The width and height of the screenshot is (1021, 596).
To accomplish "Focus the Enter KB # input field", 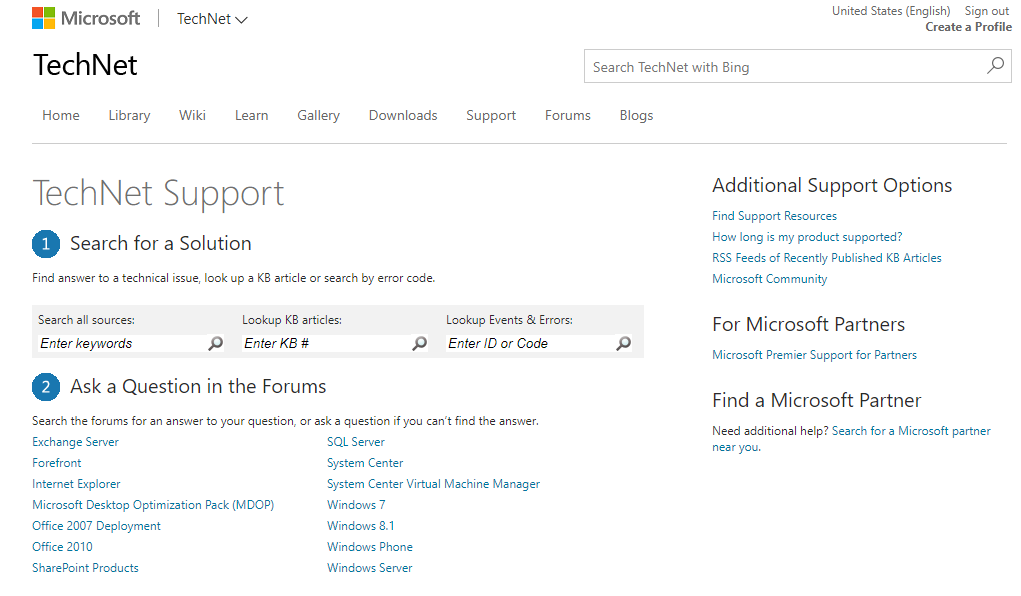I will click(326, 343).
